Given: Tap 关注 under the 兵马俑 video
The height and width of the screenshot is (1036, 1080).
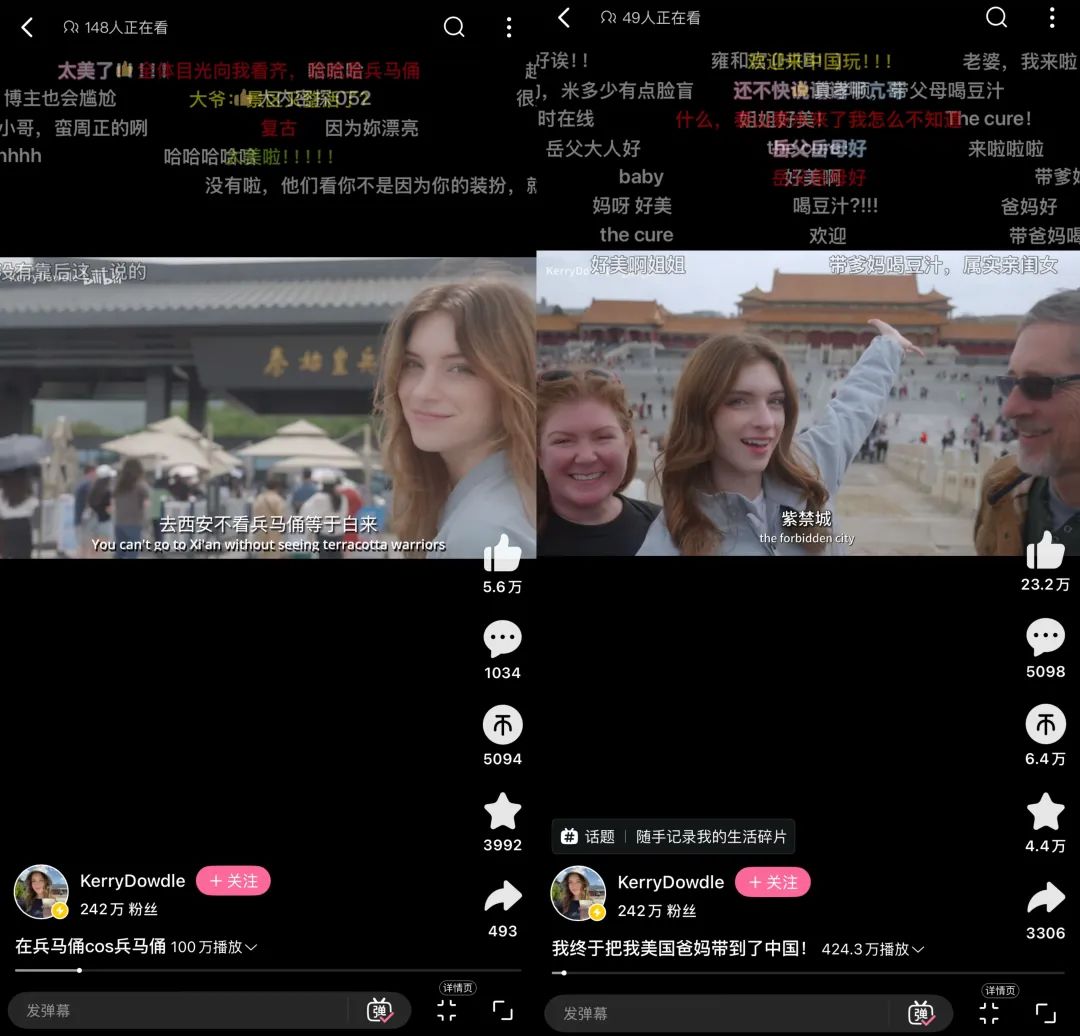Looking at the screenshot, I should 233,881.
